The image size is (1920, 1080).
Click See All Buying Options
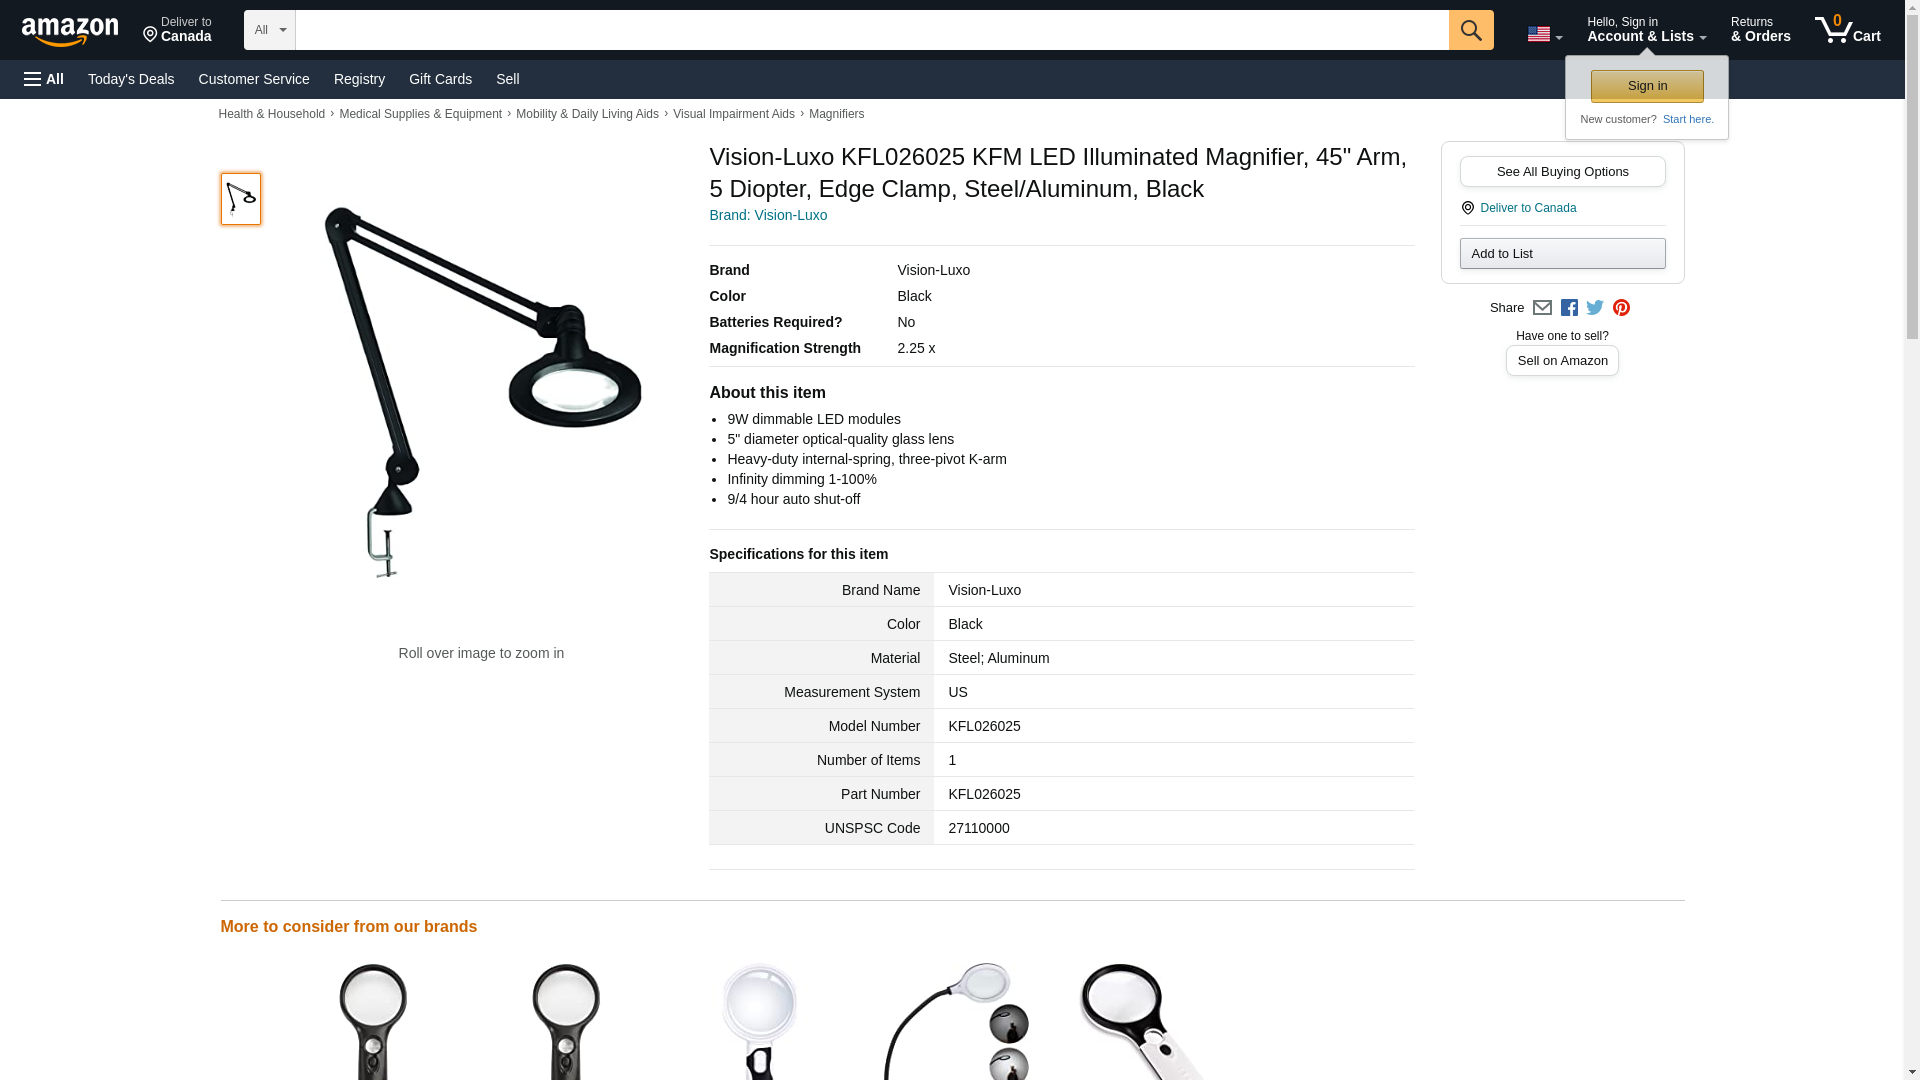click(1562, 172)
